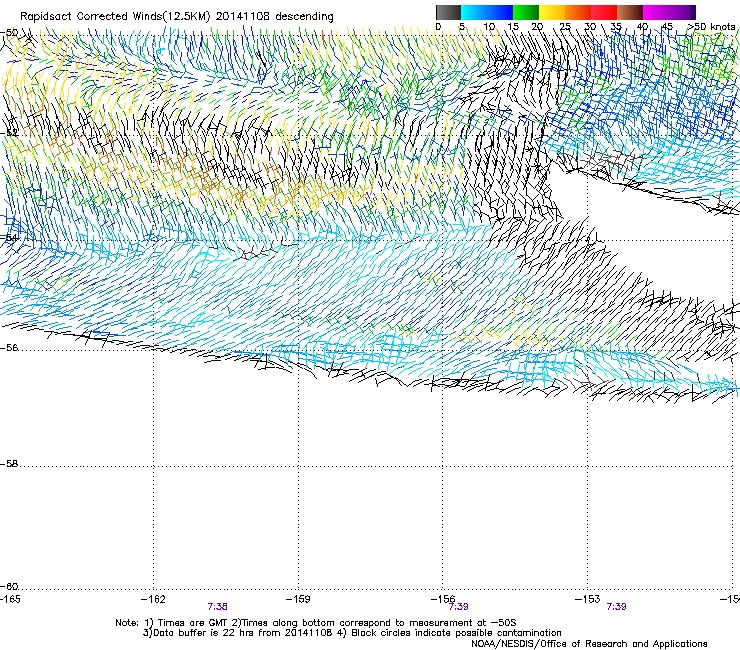Click the -58 latitude axis label

tap(9, 464)
